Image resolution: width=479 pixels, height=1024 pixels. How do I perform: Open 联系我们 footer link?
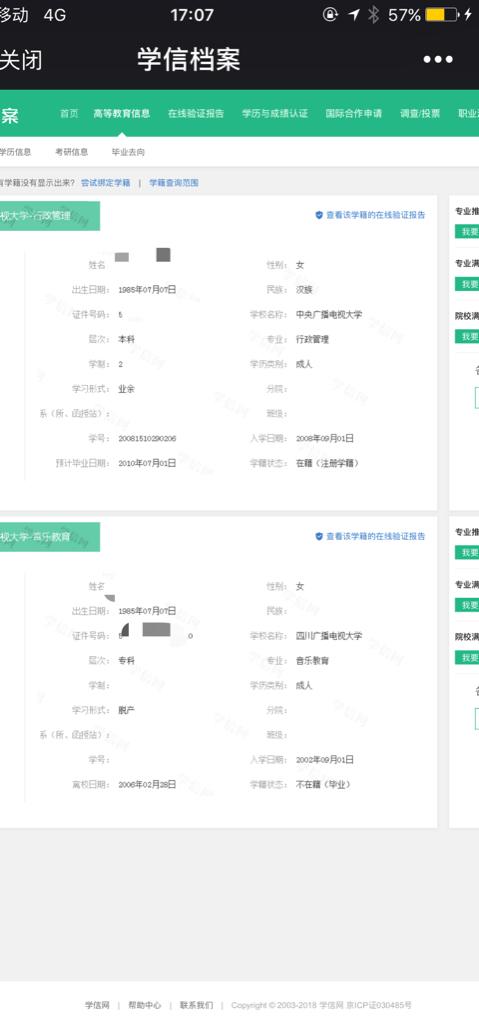[197, 1004]
